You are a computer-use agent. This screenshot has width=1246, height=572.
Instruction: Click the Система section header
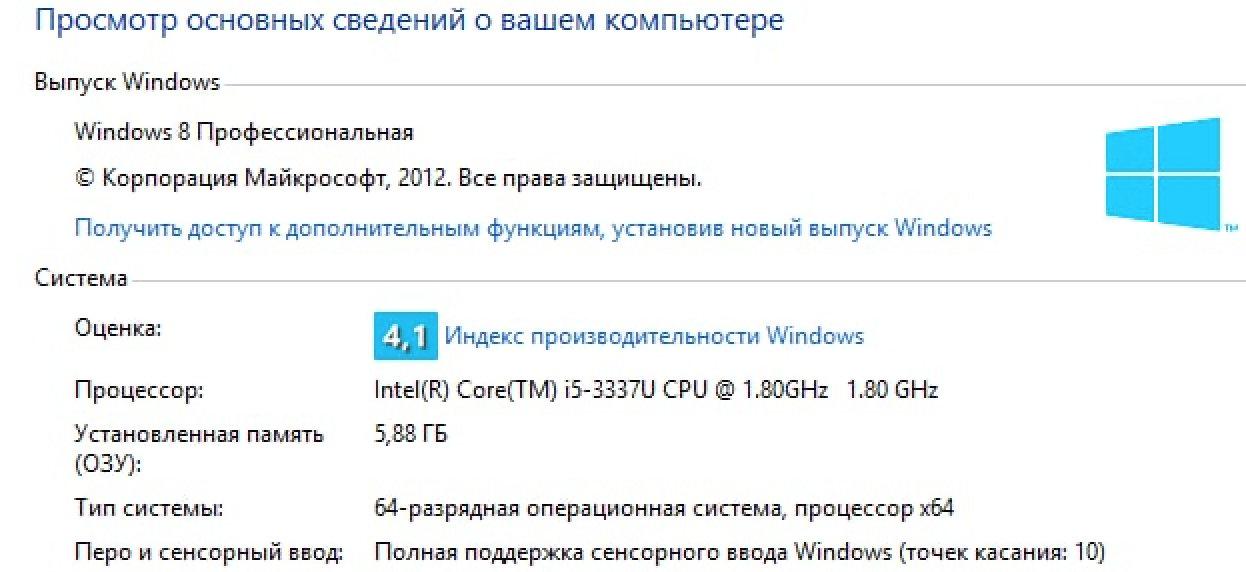click(x=81, y=278)
